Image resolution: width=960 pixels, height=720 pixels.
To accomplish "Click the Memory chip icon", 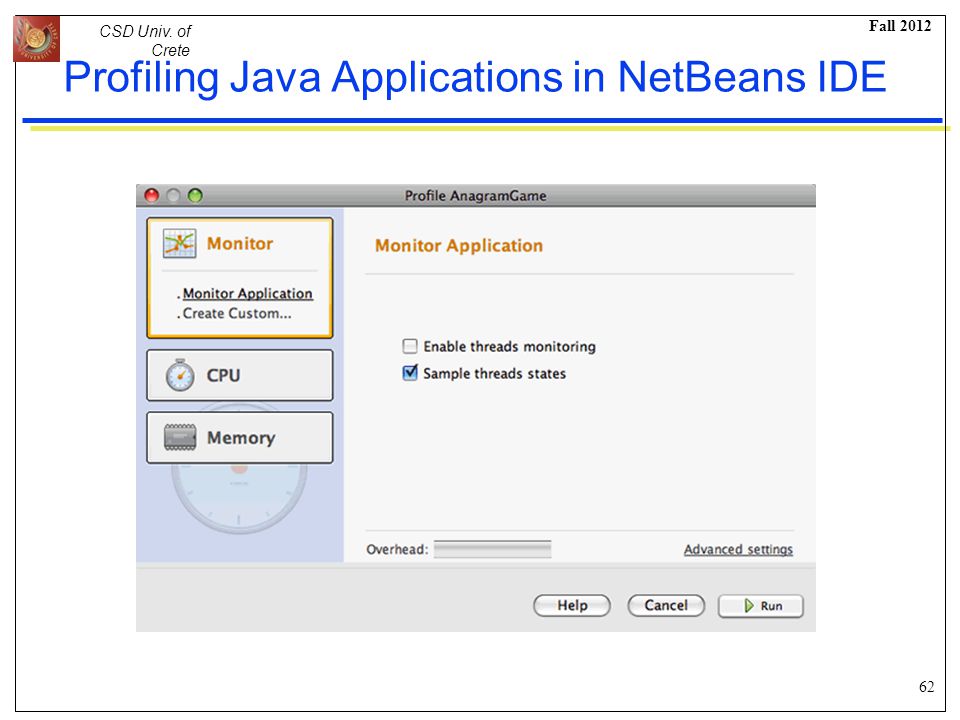I will tap(180, 437).
